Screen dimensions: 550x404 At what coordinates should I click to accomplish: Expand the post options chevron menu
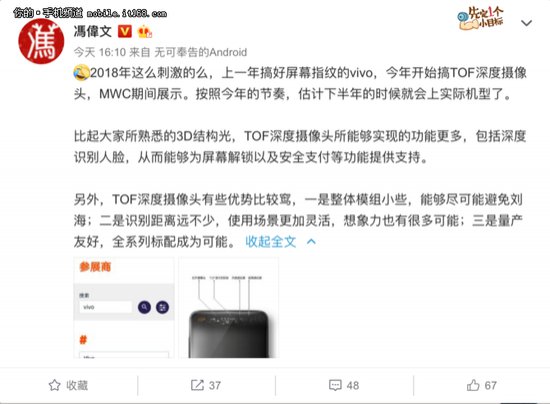(x=526, y=23)
